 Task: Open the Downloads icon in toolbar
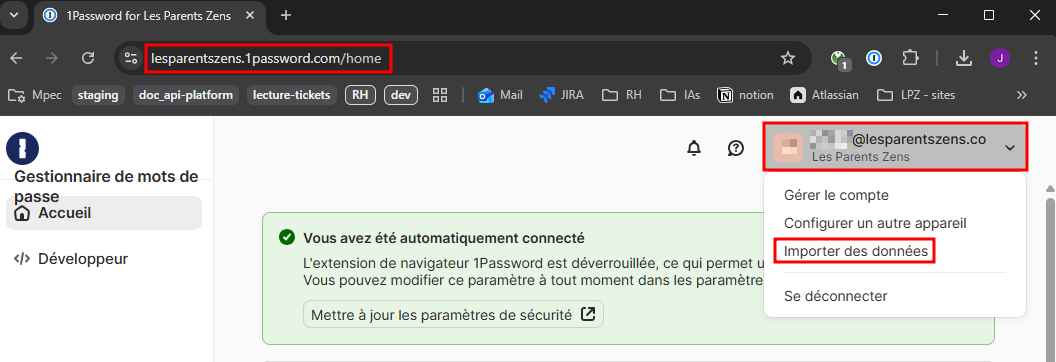(964, 59)
